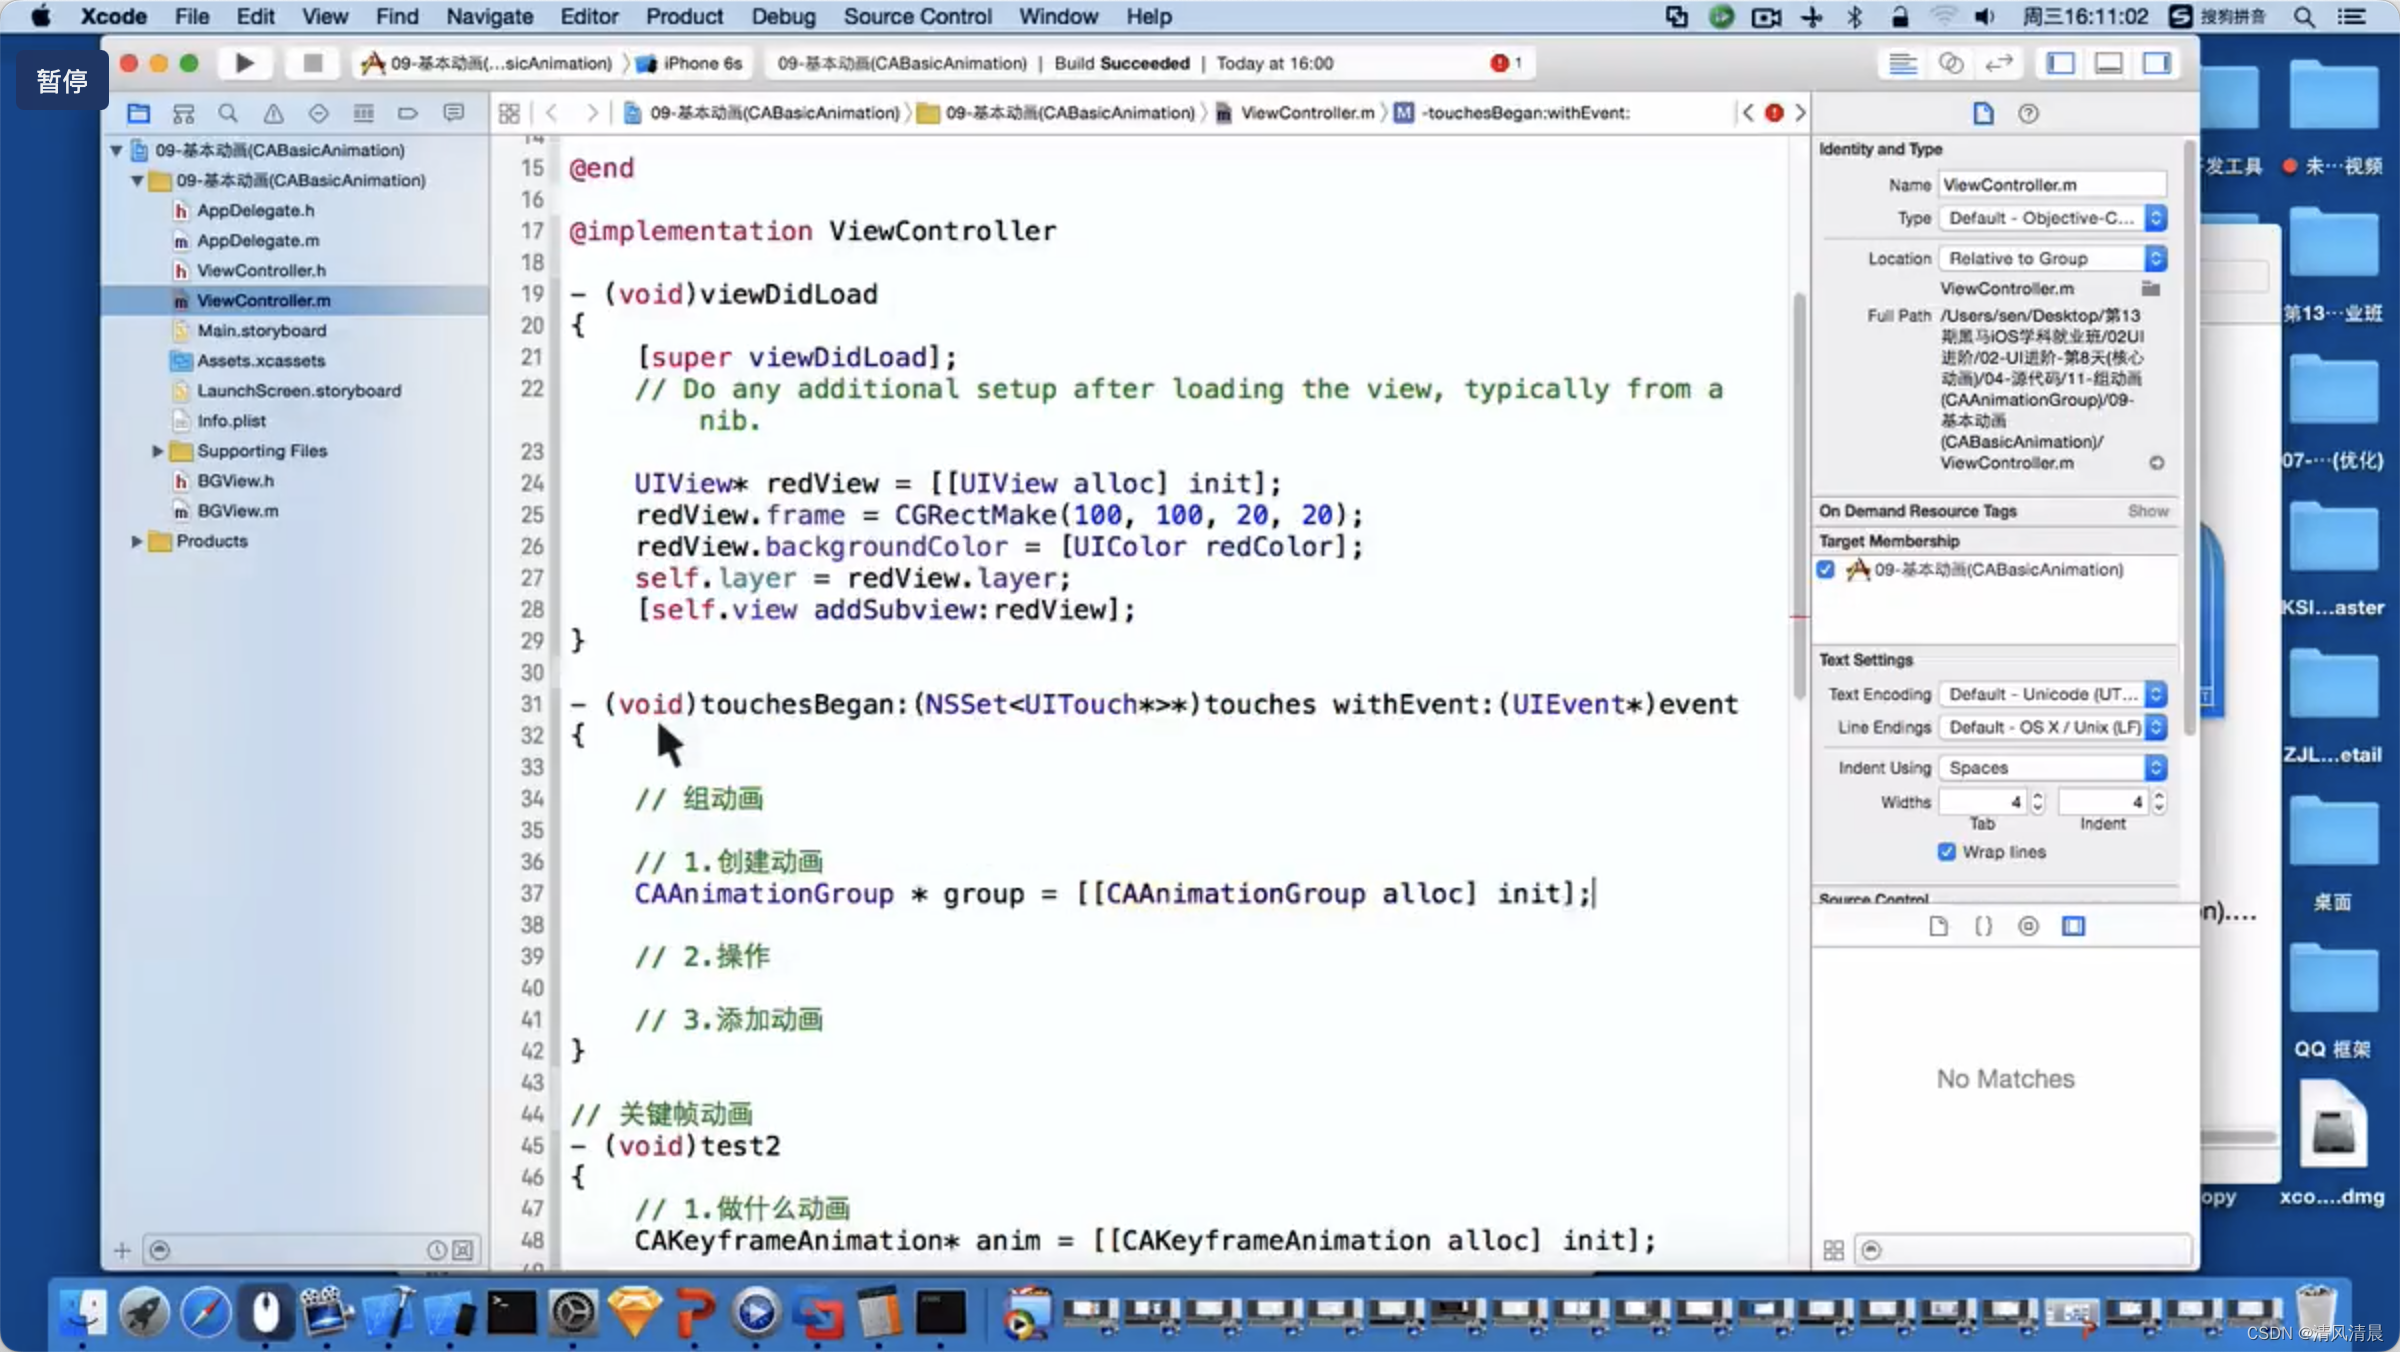This screenshot has height=1352, width=2400.
Task: Open the Issue navigator
Action: coord(273,113)
